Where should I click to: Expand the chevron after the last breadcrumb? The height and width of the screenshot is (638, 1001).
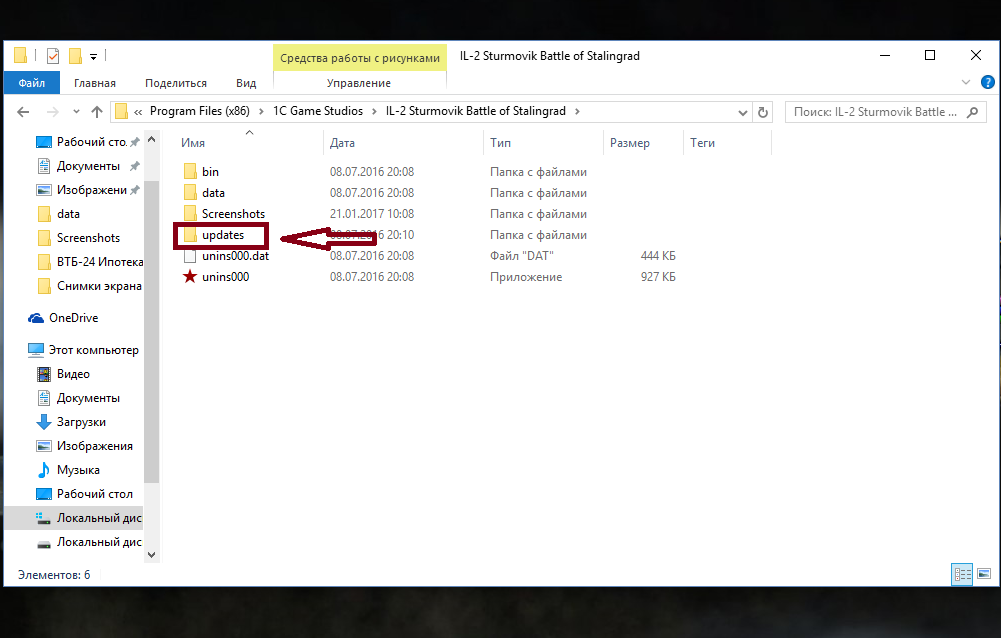pyautogui.click(x=577, y=111)
